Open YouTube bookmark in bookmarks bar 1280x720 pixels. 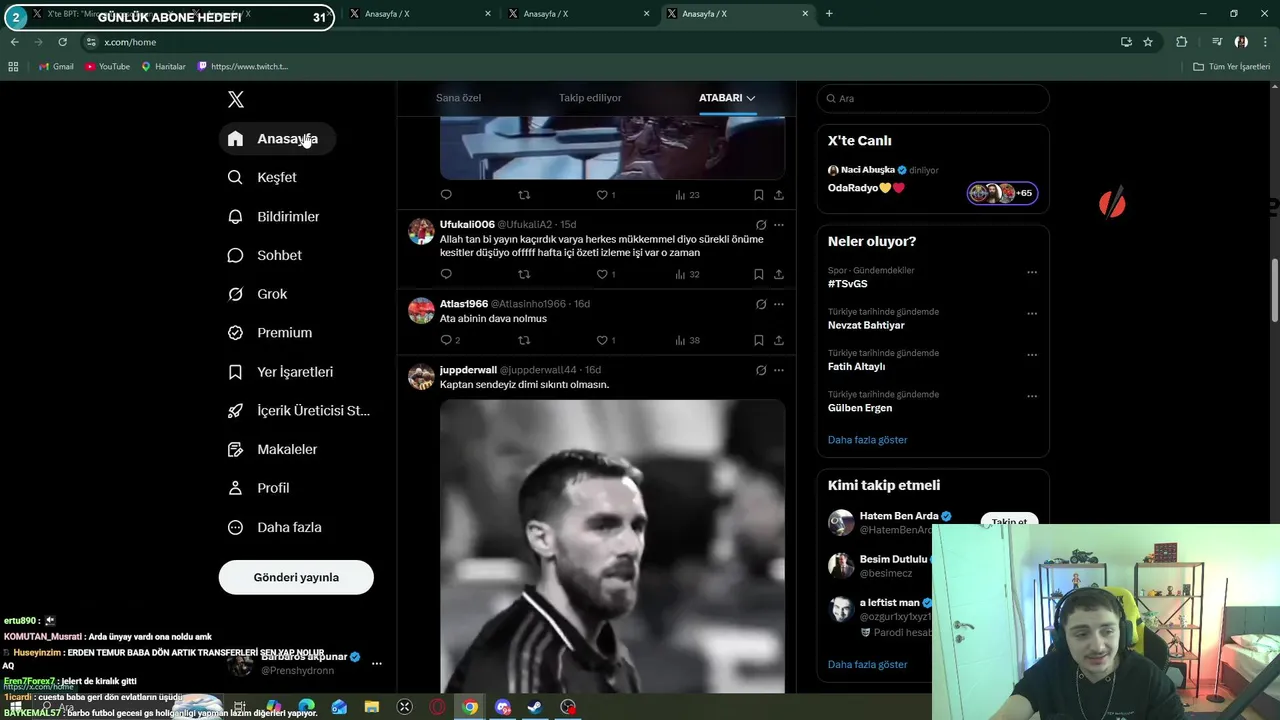point(107,66)
